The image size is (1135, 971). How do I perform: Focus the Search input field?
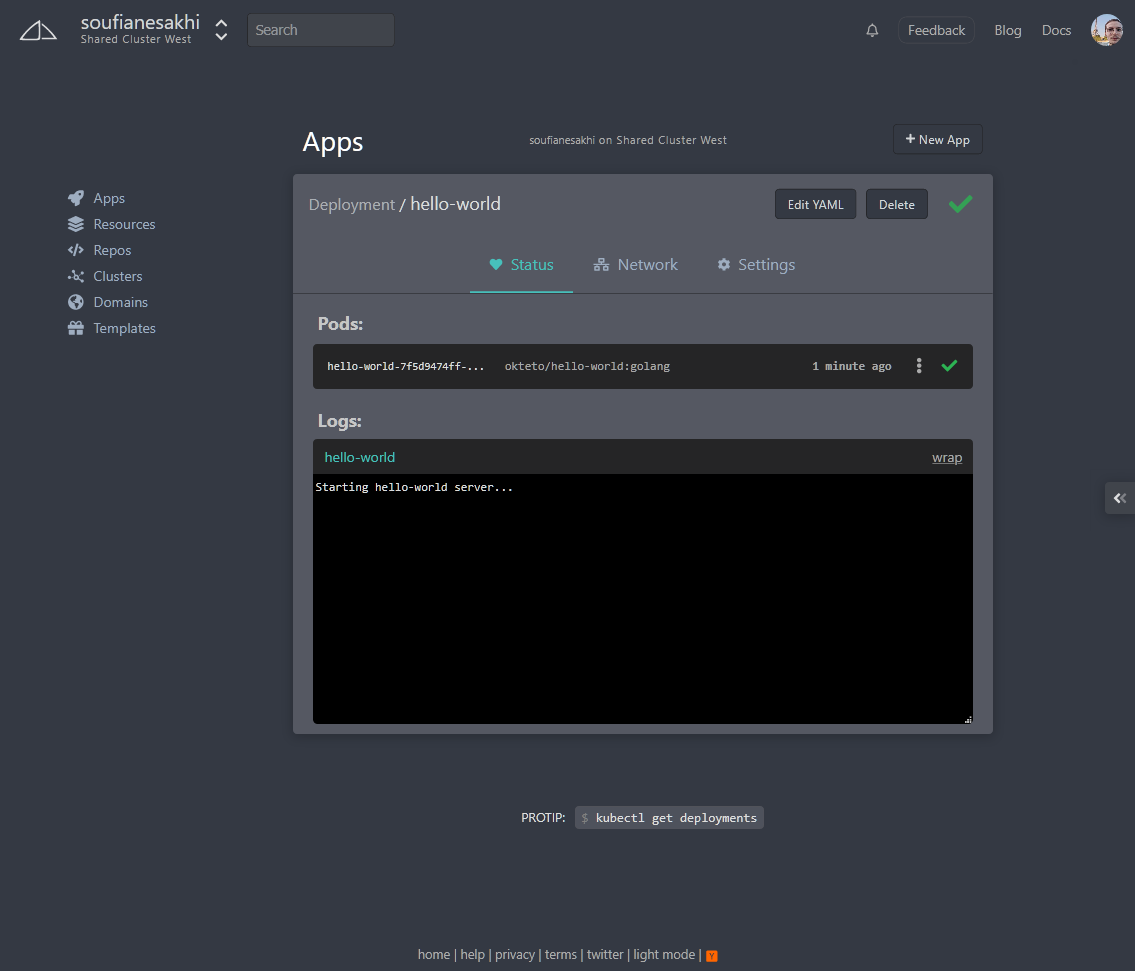point(321,30)
